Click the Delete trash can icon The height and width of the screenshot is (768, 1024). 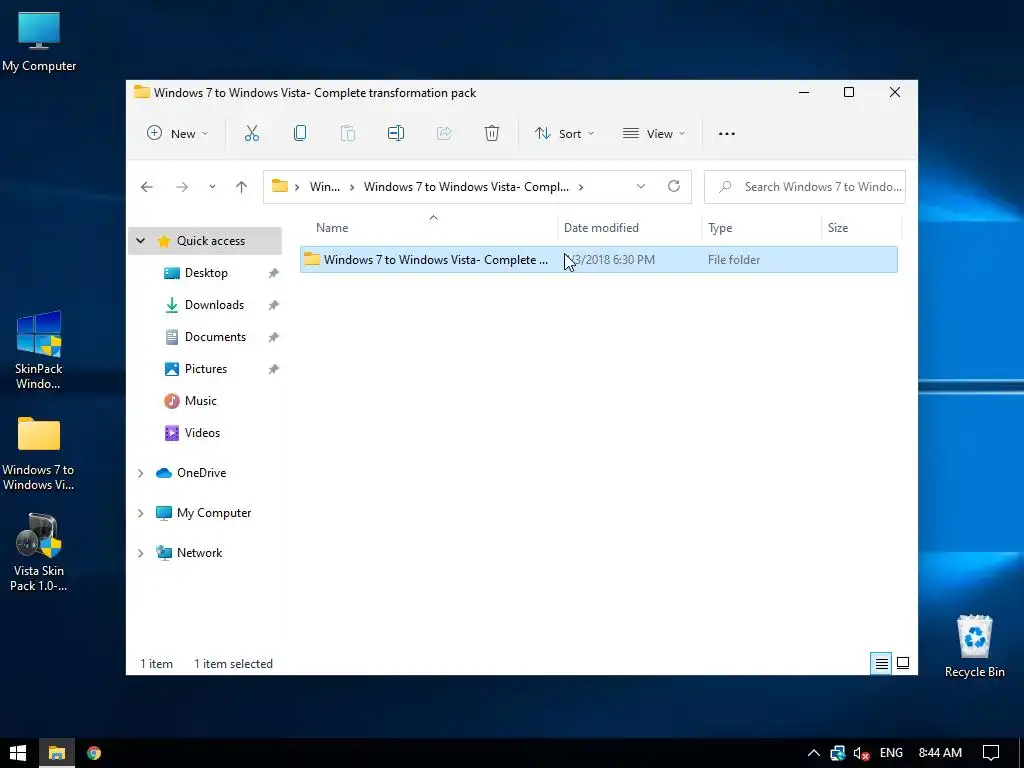click(492, 133)
